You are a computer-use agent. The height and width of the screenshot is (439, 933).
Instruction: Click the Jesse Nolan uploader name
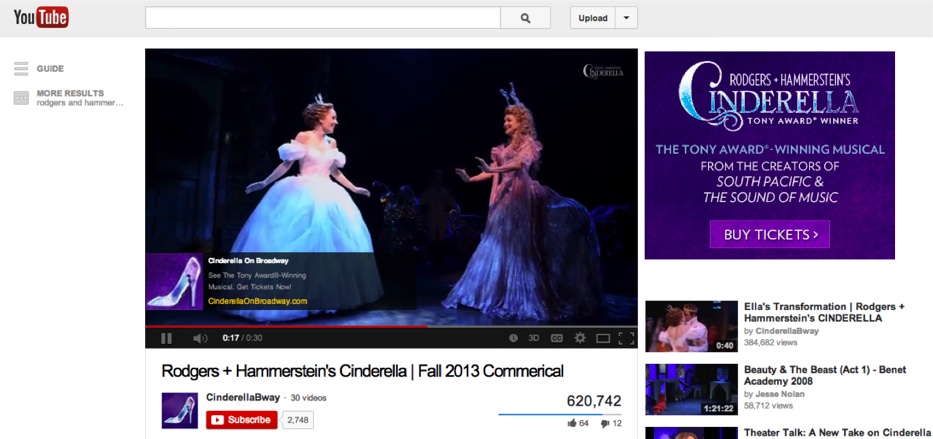point(780,394)
